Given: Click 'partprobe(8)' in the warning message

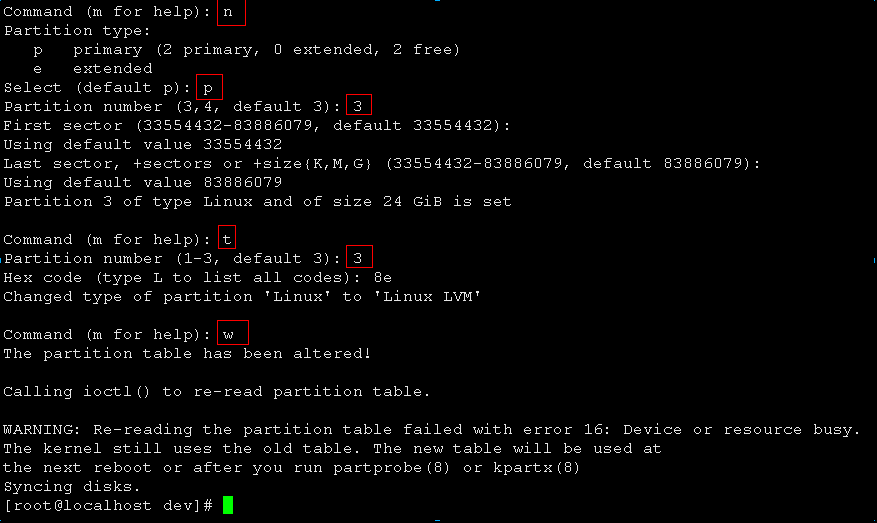Looking at the screenshot, I should [x=392, y=468].
